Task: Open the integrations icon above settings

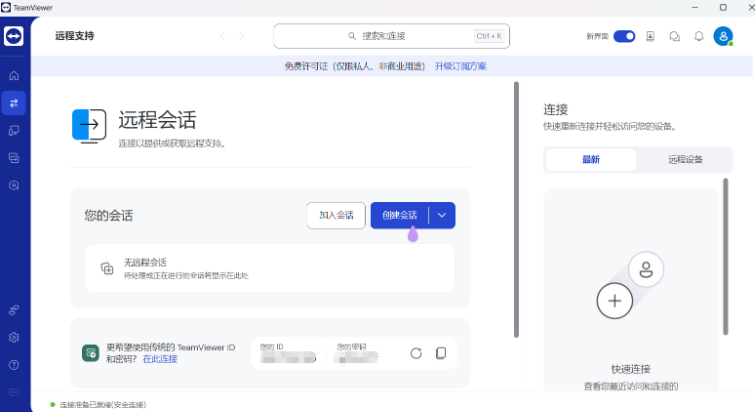Action: (x=14, y=310)
